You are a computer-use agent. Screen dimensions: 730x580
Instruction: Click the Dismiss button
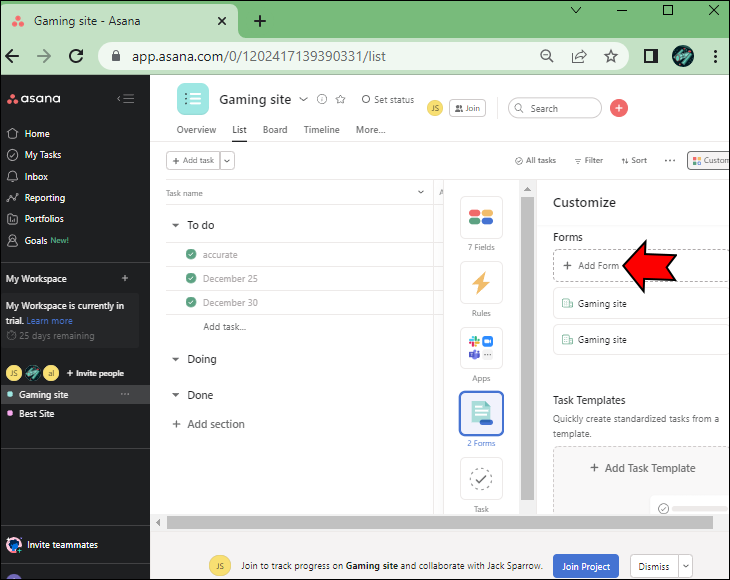654,567
